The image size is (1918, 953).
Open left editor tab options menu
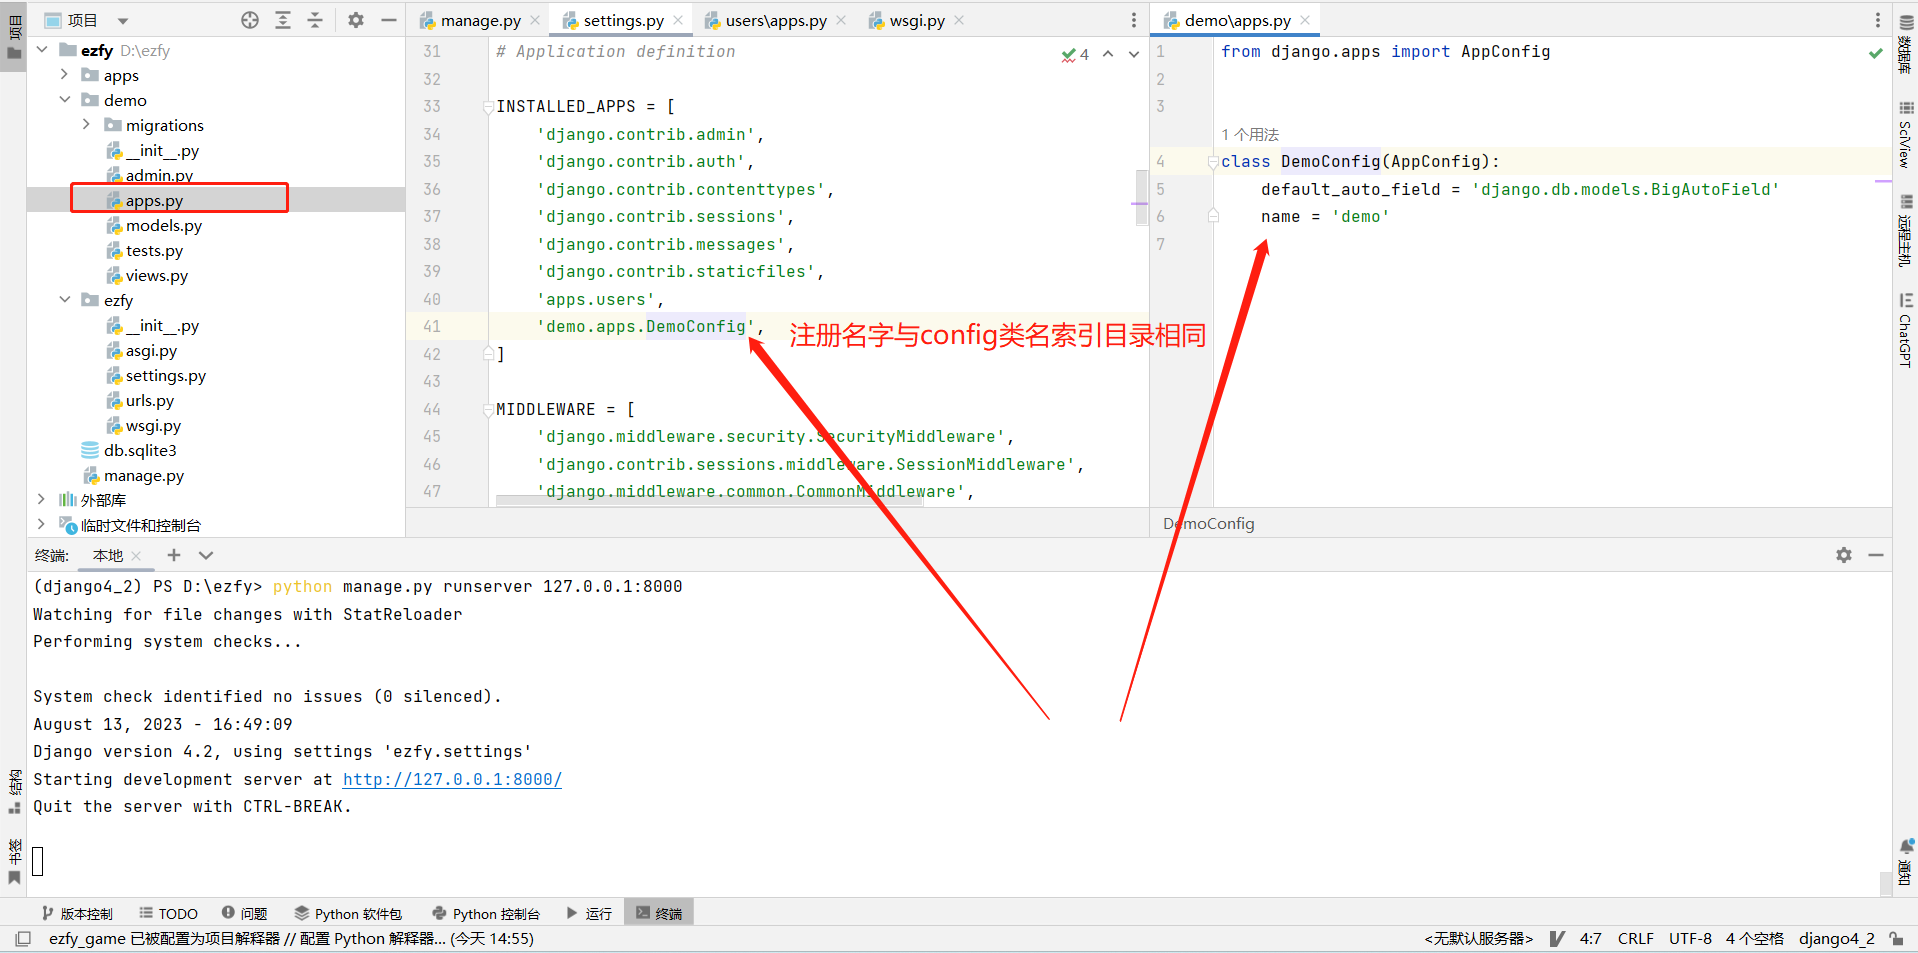1133,20
